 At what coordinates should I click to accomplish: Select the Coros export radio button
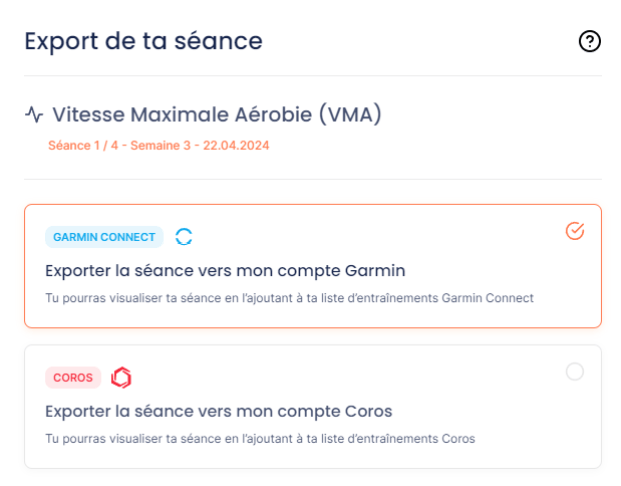click(x=575, y=372)
